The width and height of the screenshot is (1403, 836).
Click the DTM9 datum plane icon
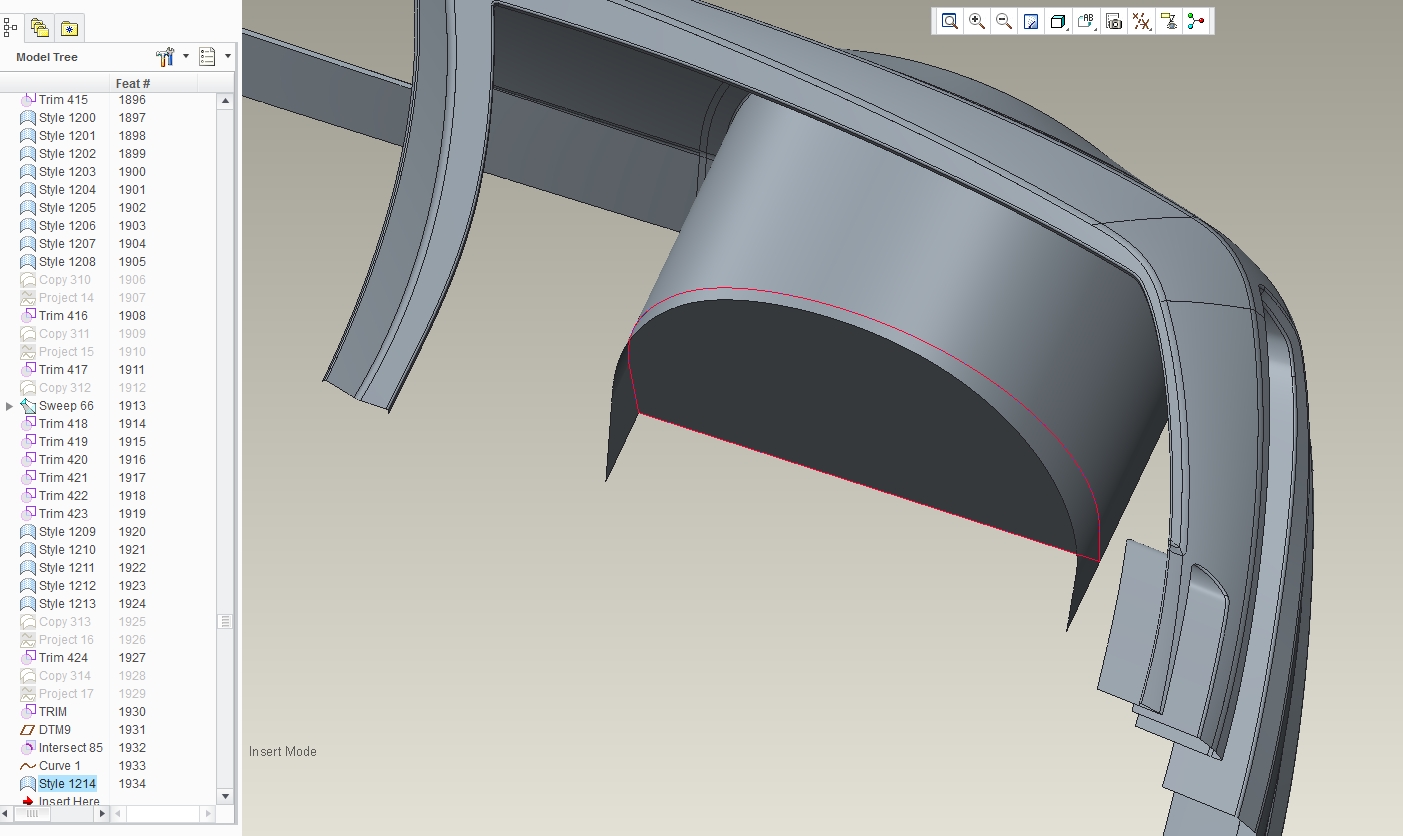coord(28,730)
